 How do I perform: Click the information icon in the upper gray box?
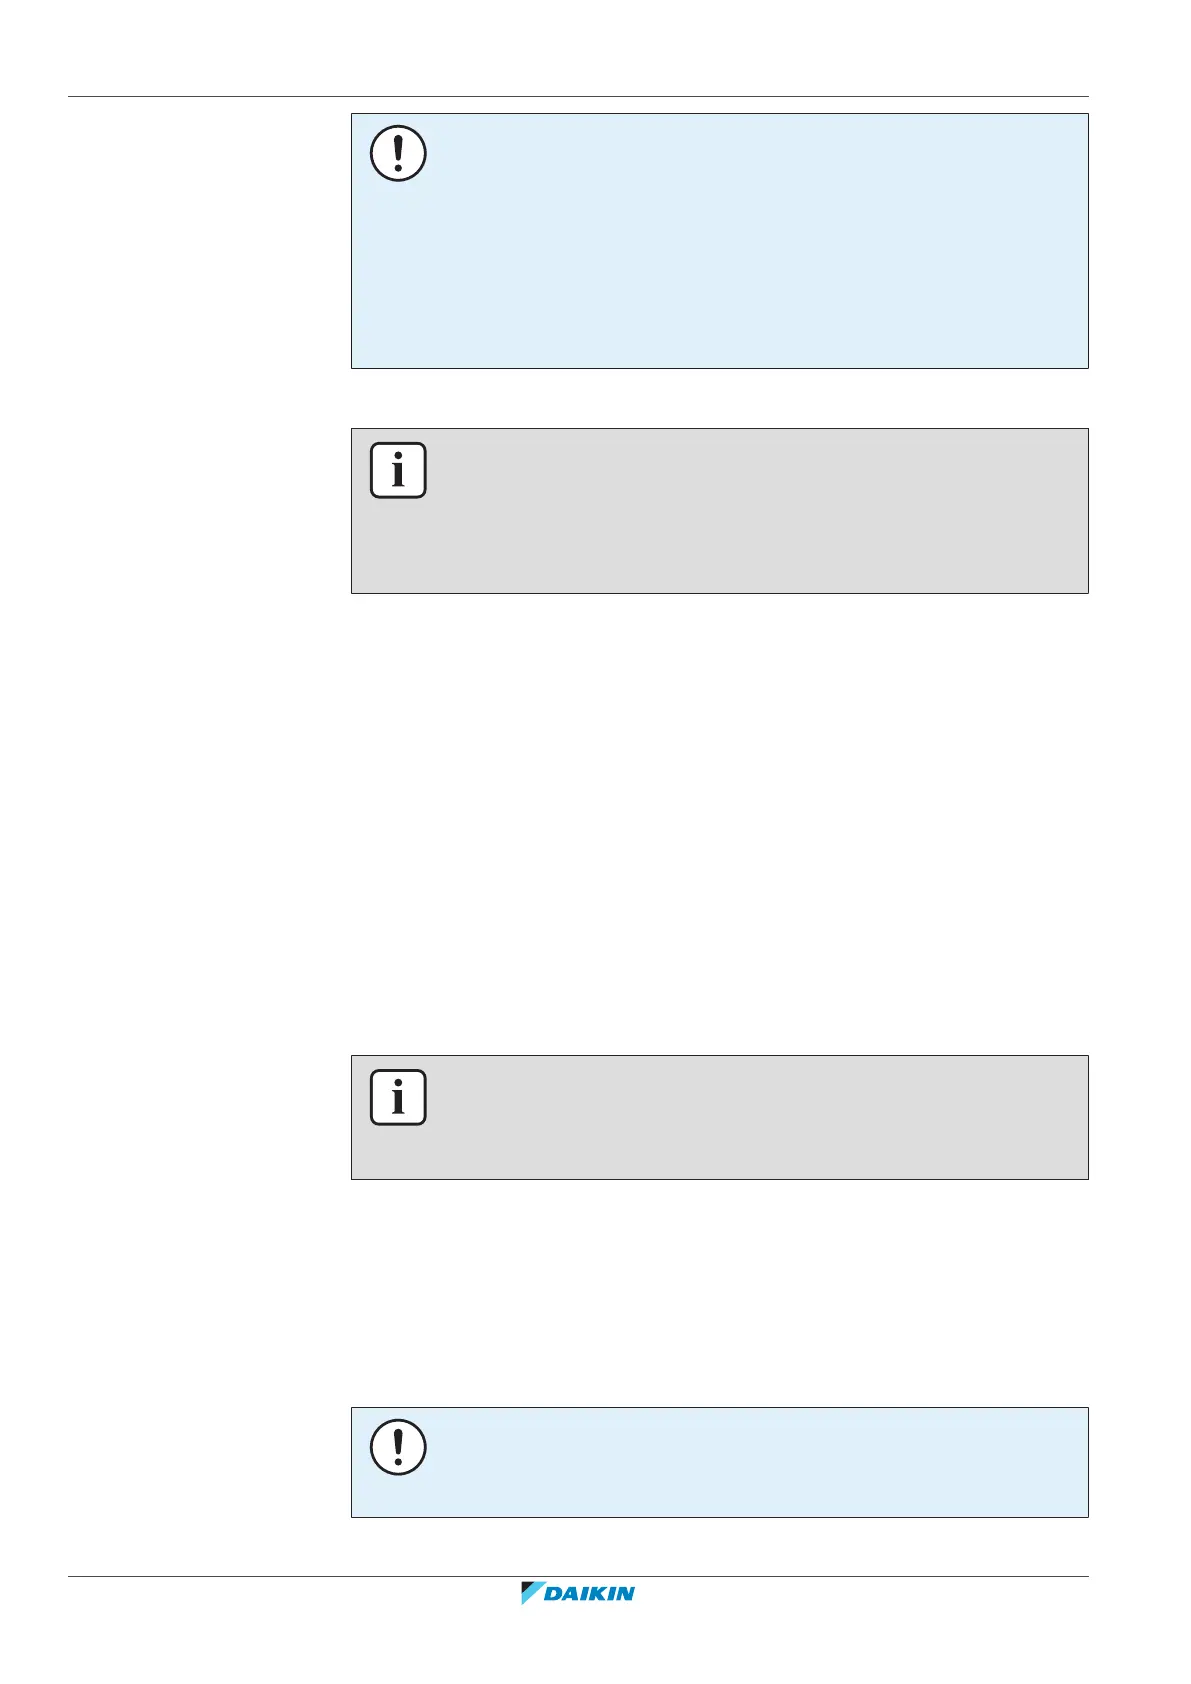(398, 470)
